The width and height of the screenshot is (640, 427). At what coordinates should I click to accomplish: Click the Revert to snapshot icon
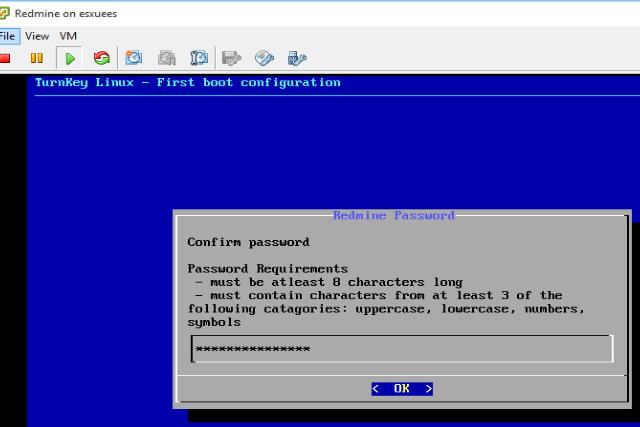(167, 58)
